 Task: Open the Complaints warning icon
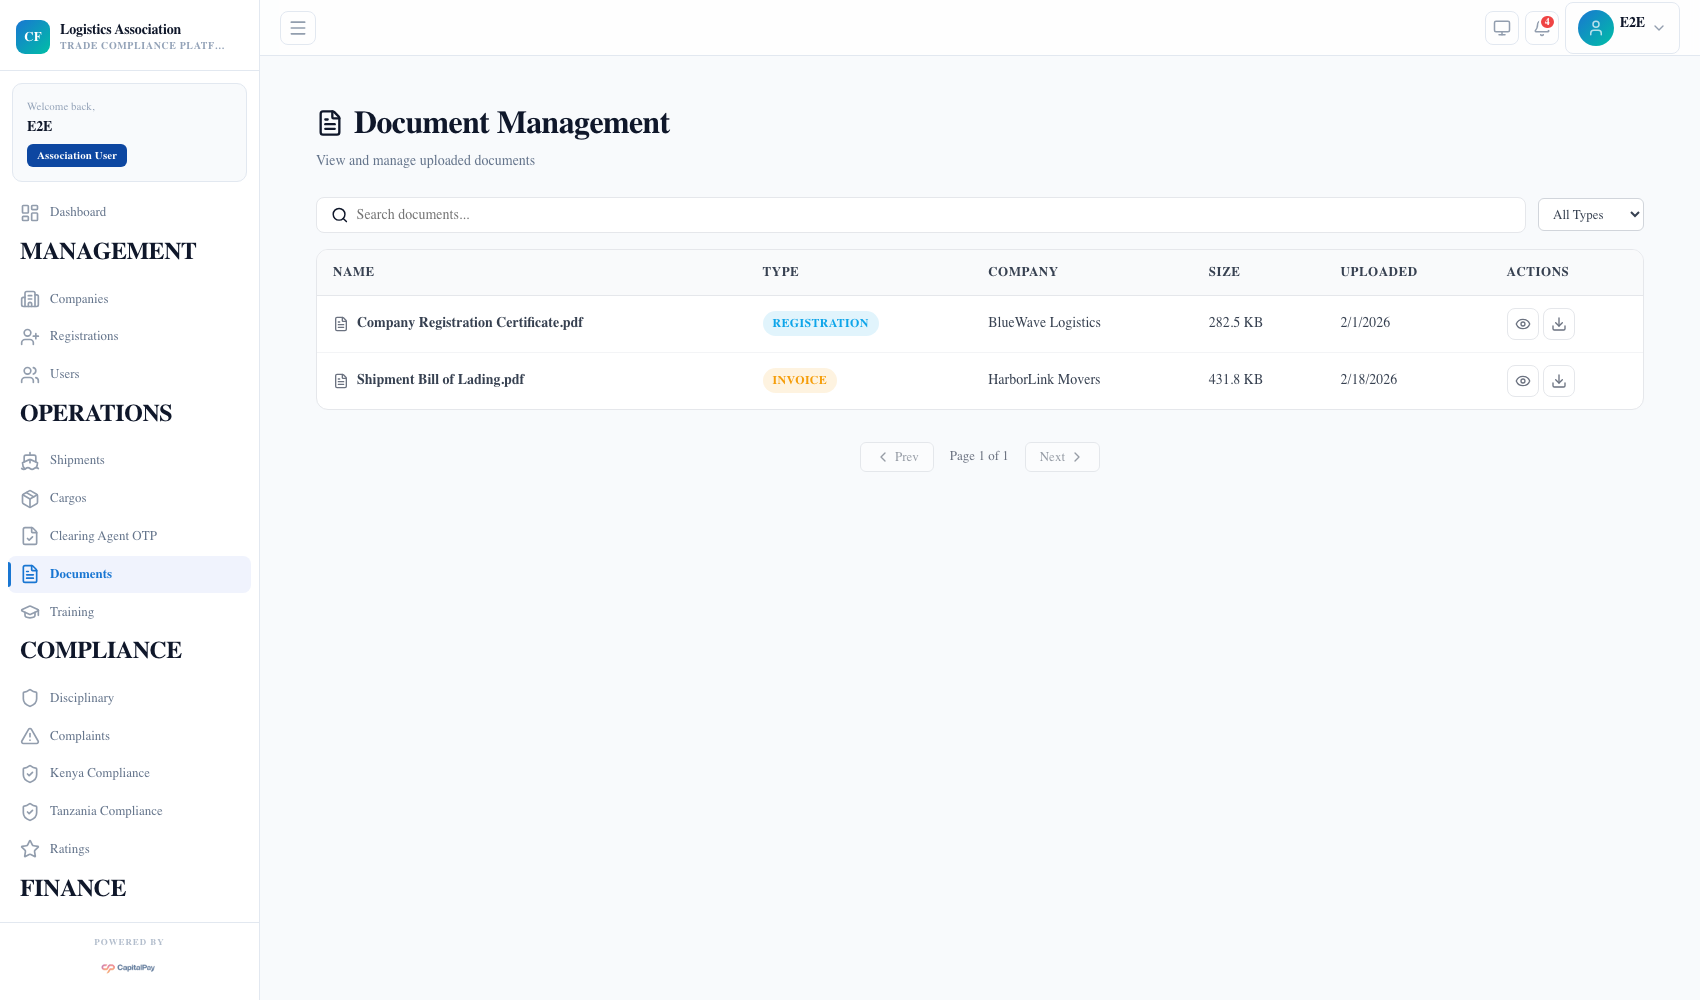30,735
